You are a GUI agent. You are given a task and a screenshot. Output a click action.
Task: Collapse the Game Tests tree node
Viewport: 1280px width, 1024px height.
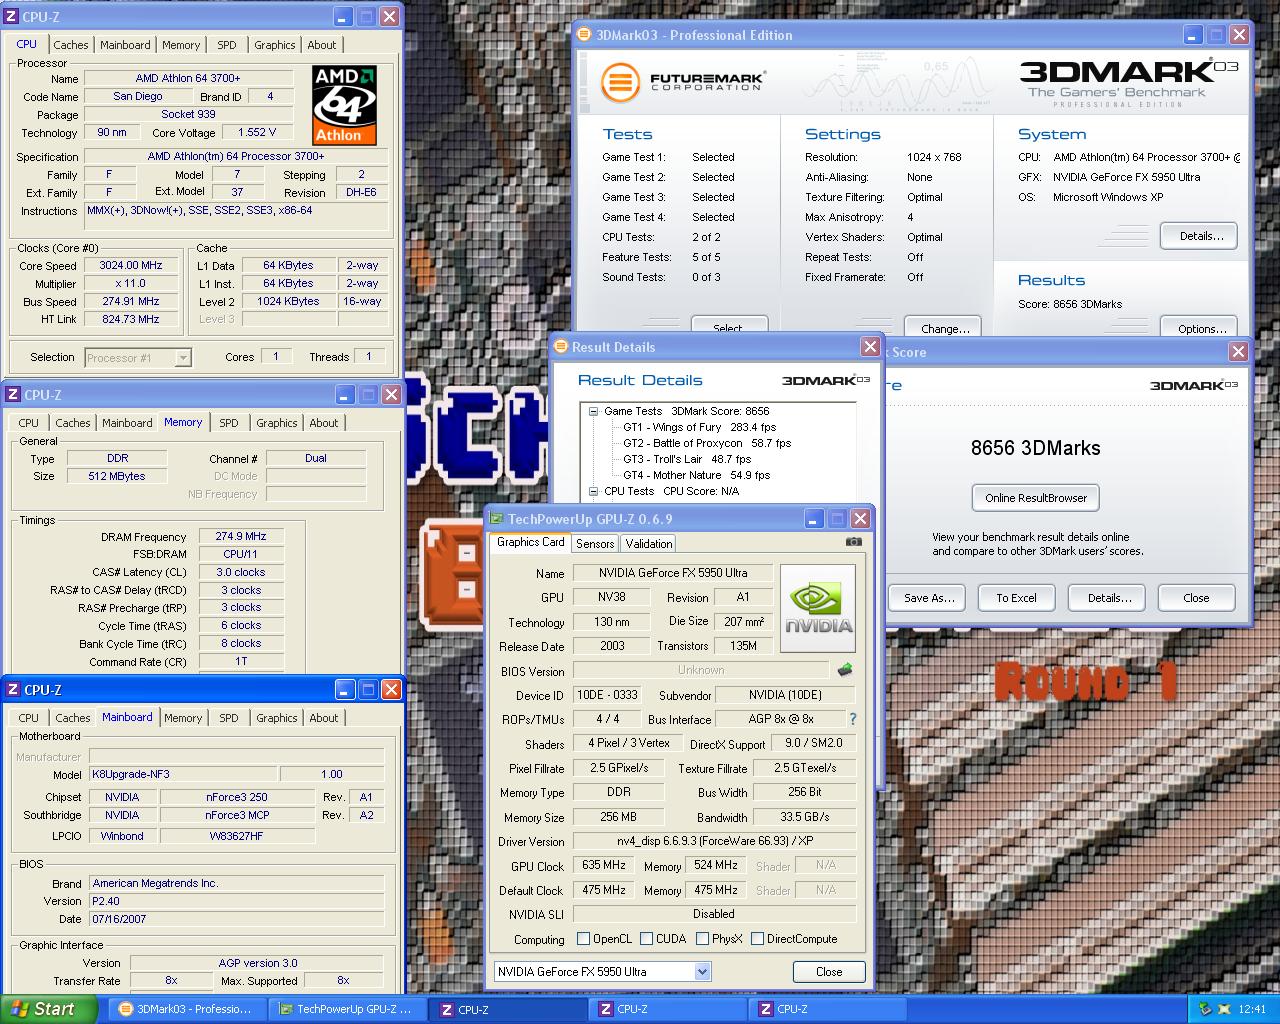tap(593, 411)
